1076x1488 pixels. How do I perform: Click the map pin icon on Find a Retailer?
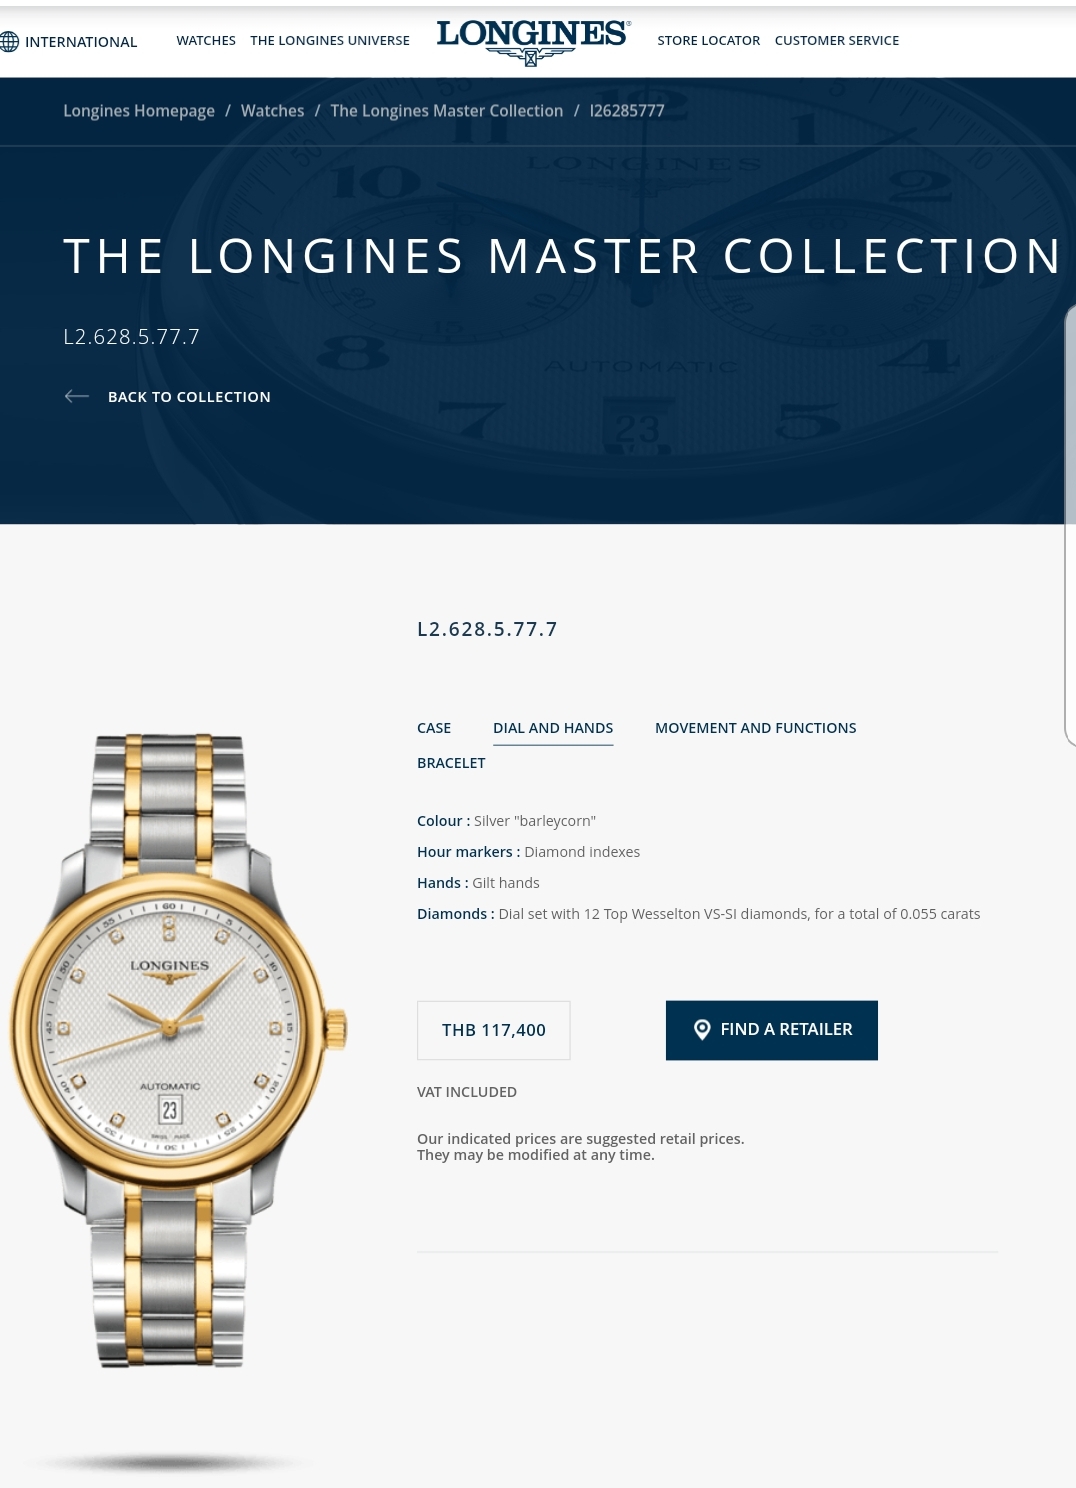[702, 1030]
